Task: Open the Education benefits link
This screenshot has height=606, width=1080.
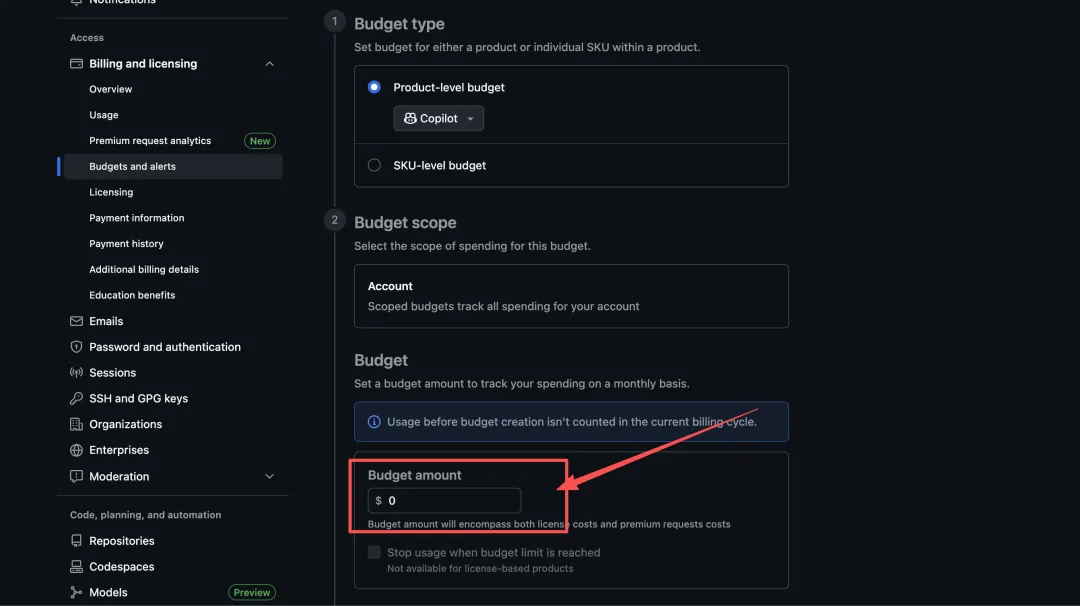Action: coord(132,295)
